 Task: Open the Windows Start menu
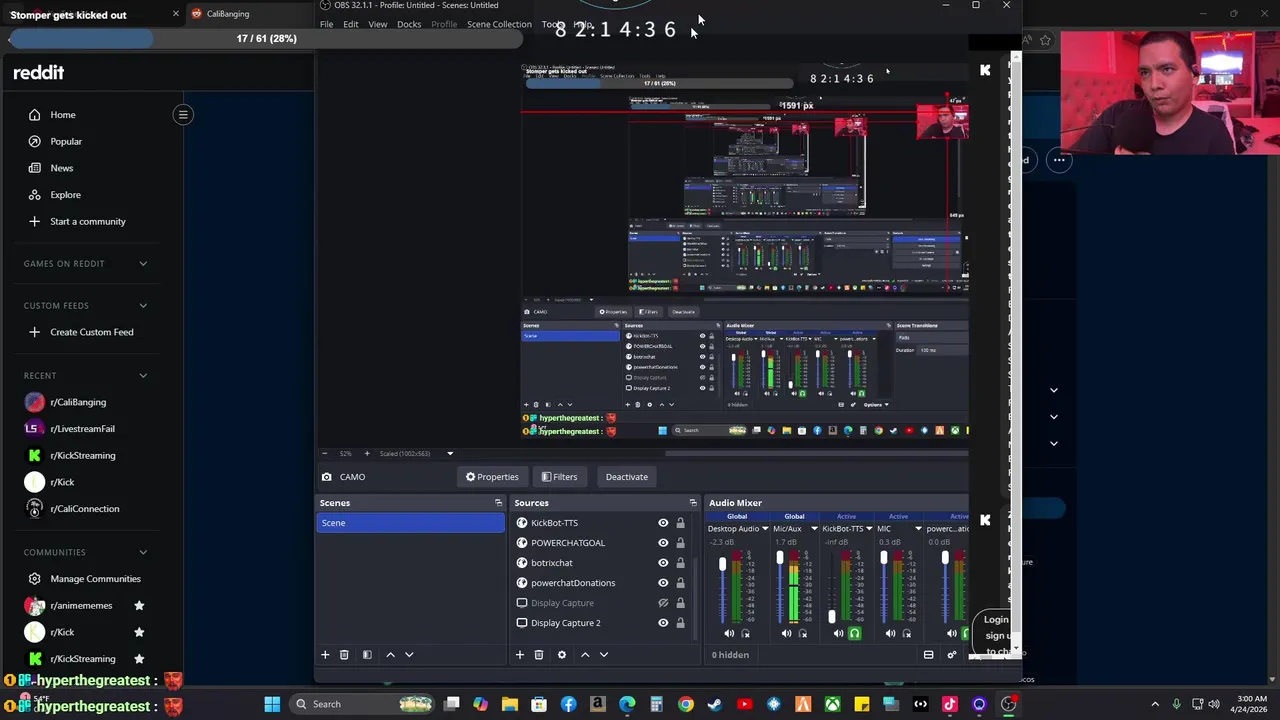[272, 704]
